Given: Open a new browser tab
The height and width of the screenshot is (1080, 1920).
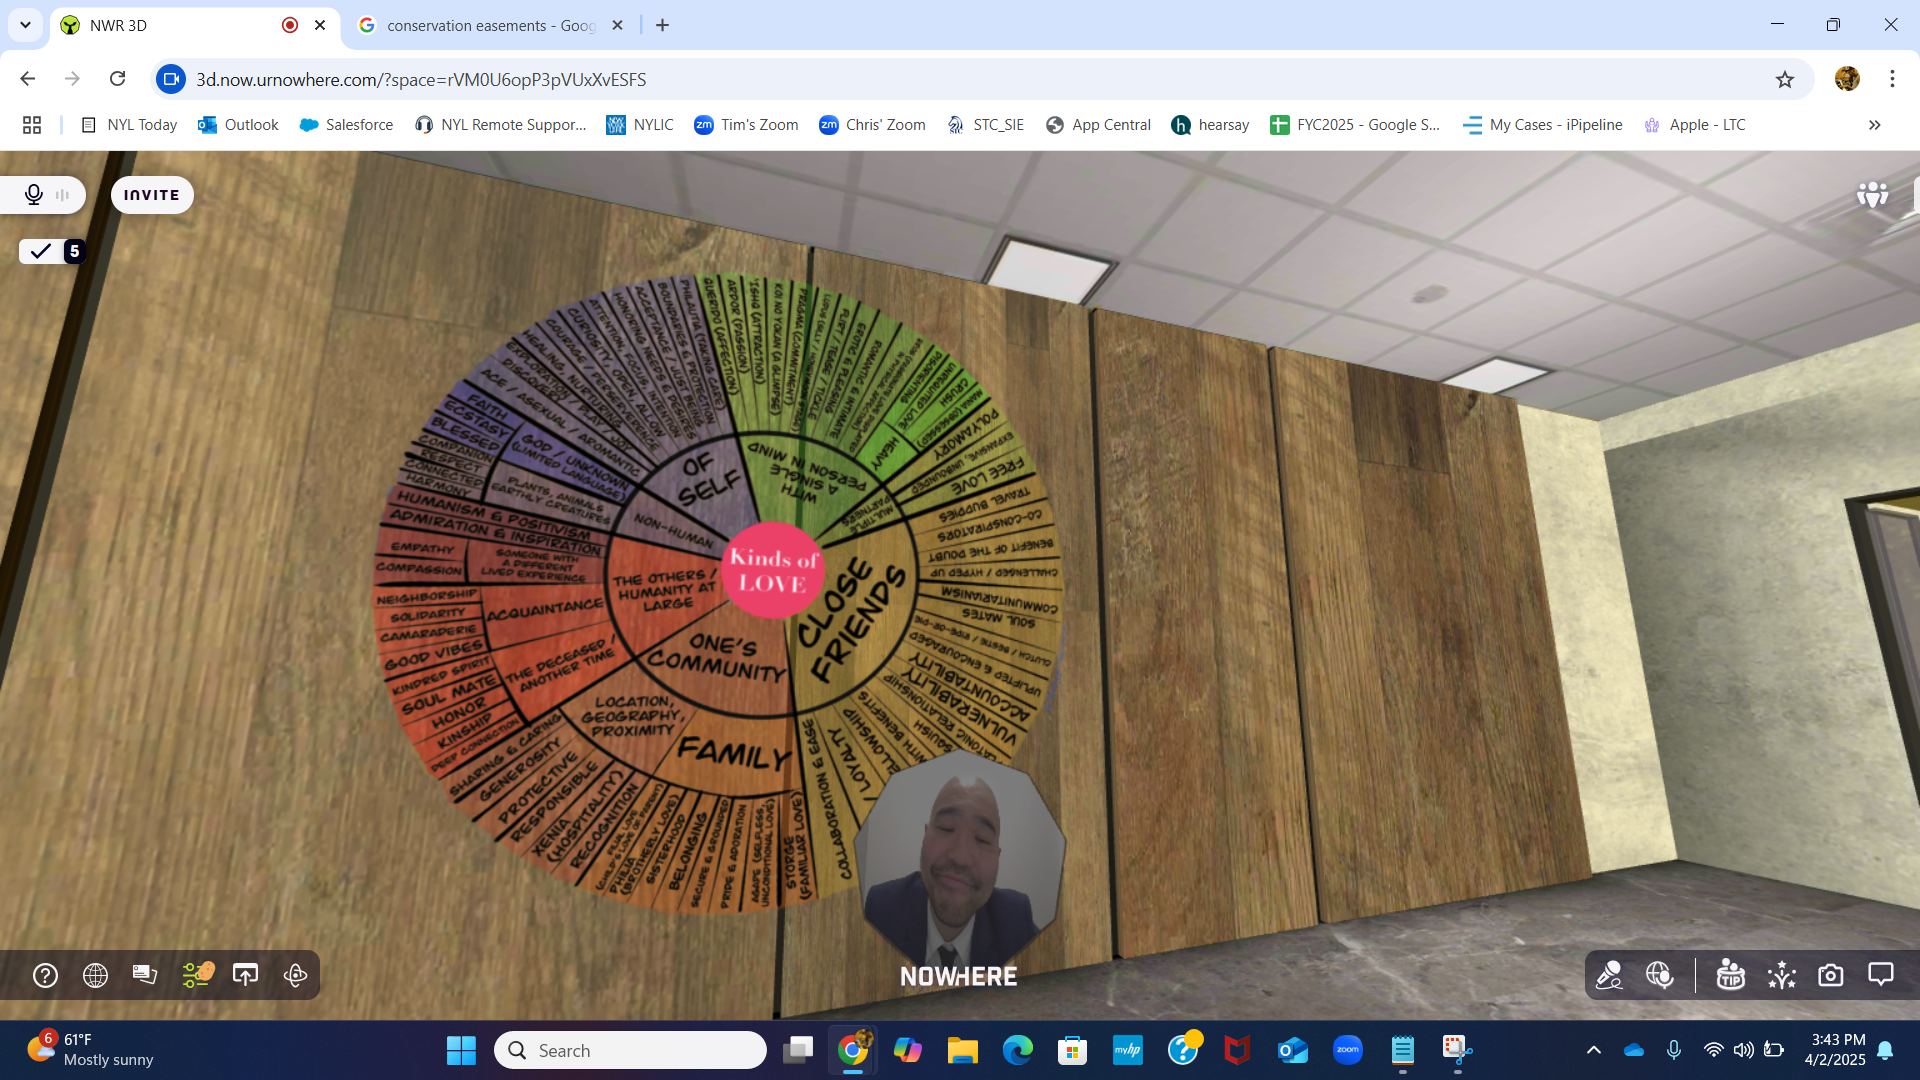Looking at the screenshot, I should (x=662, y=25).
